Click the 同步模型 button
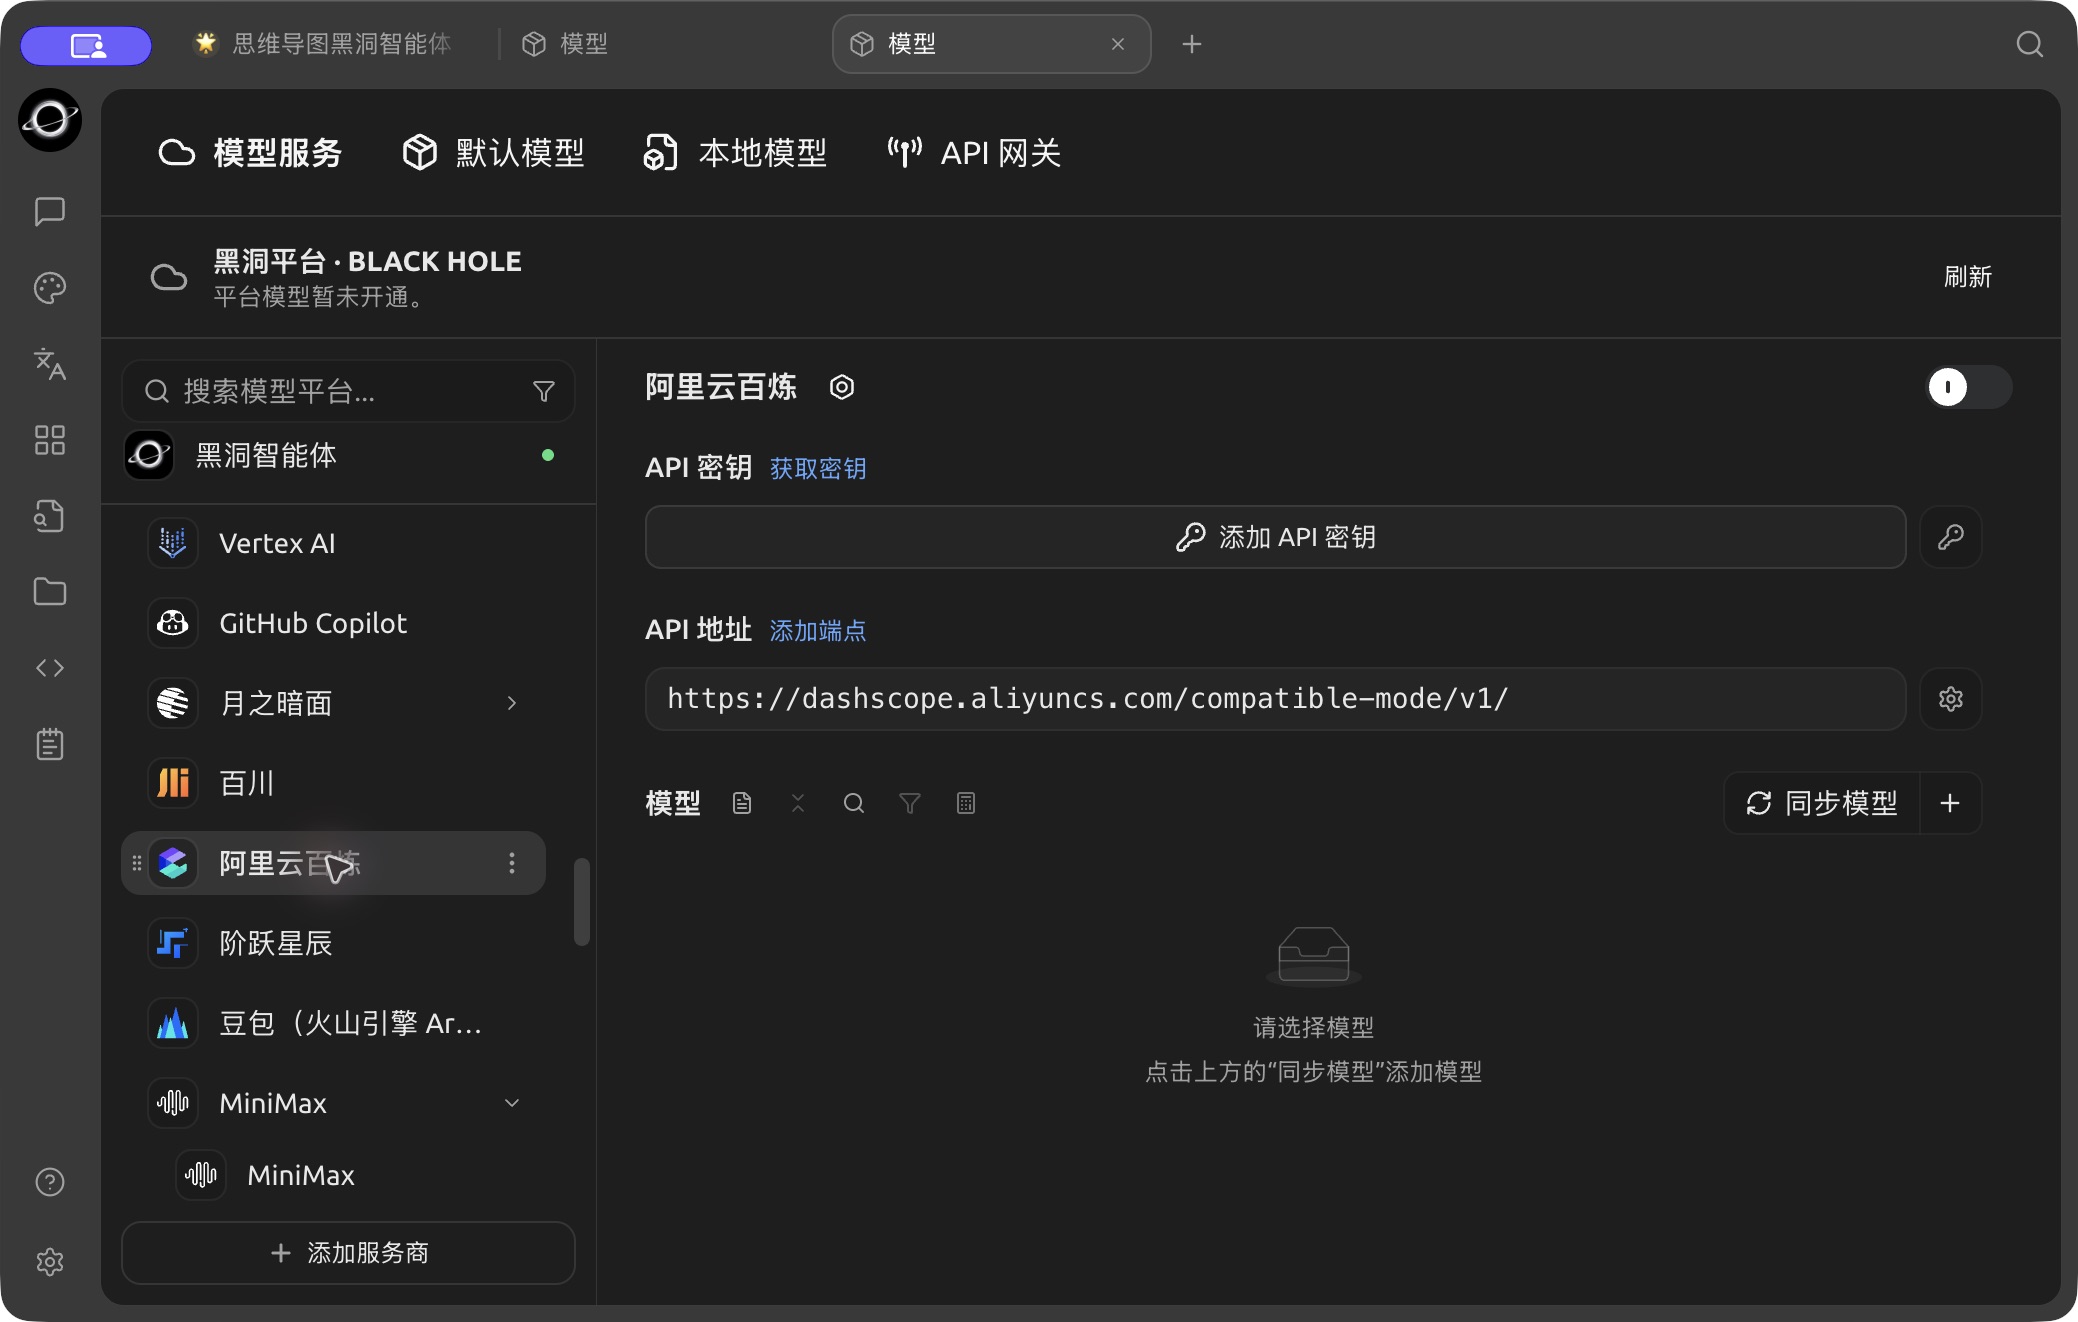 click(1822, 803)
